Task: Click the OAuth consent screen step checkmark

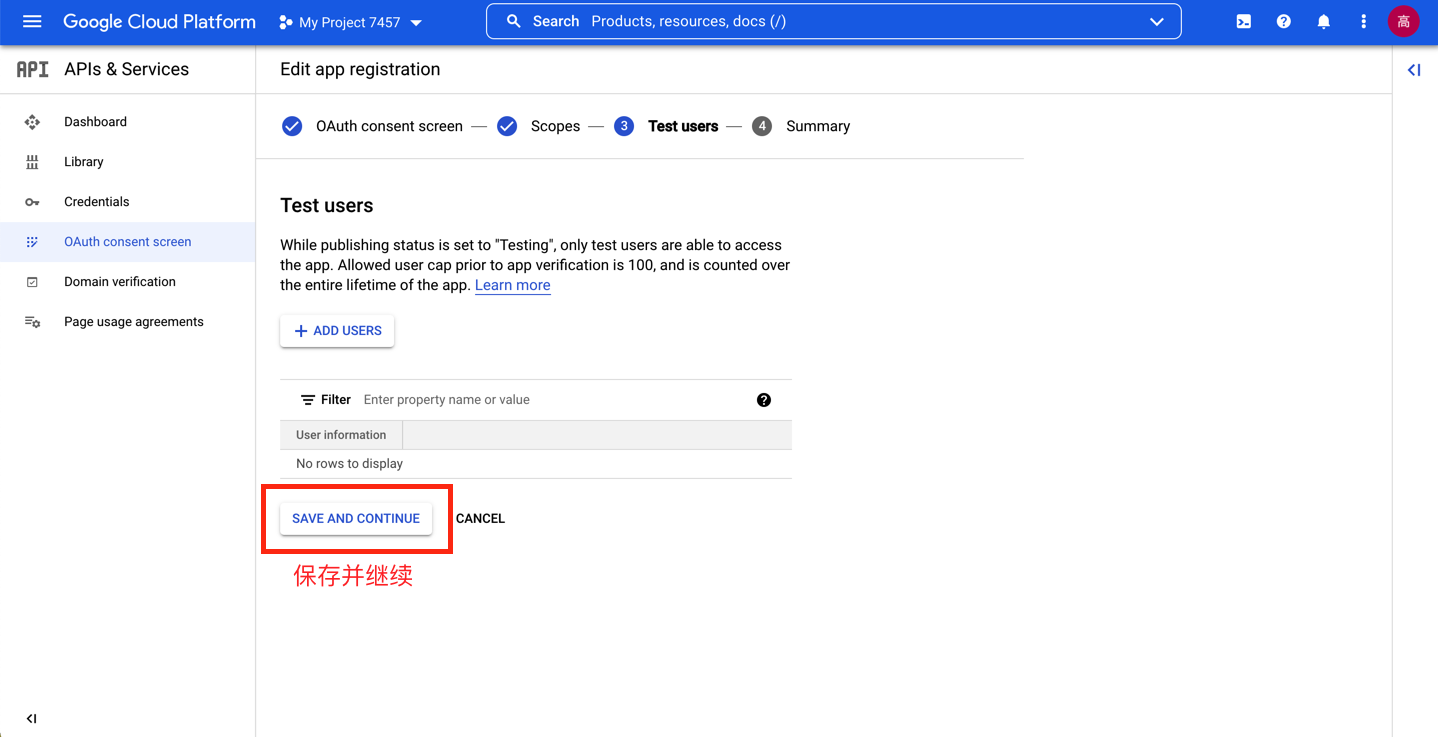Action: pyautogui.click(x=292, y=126)
